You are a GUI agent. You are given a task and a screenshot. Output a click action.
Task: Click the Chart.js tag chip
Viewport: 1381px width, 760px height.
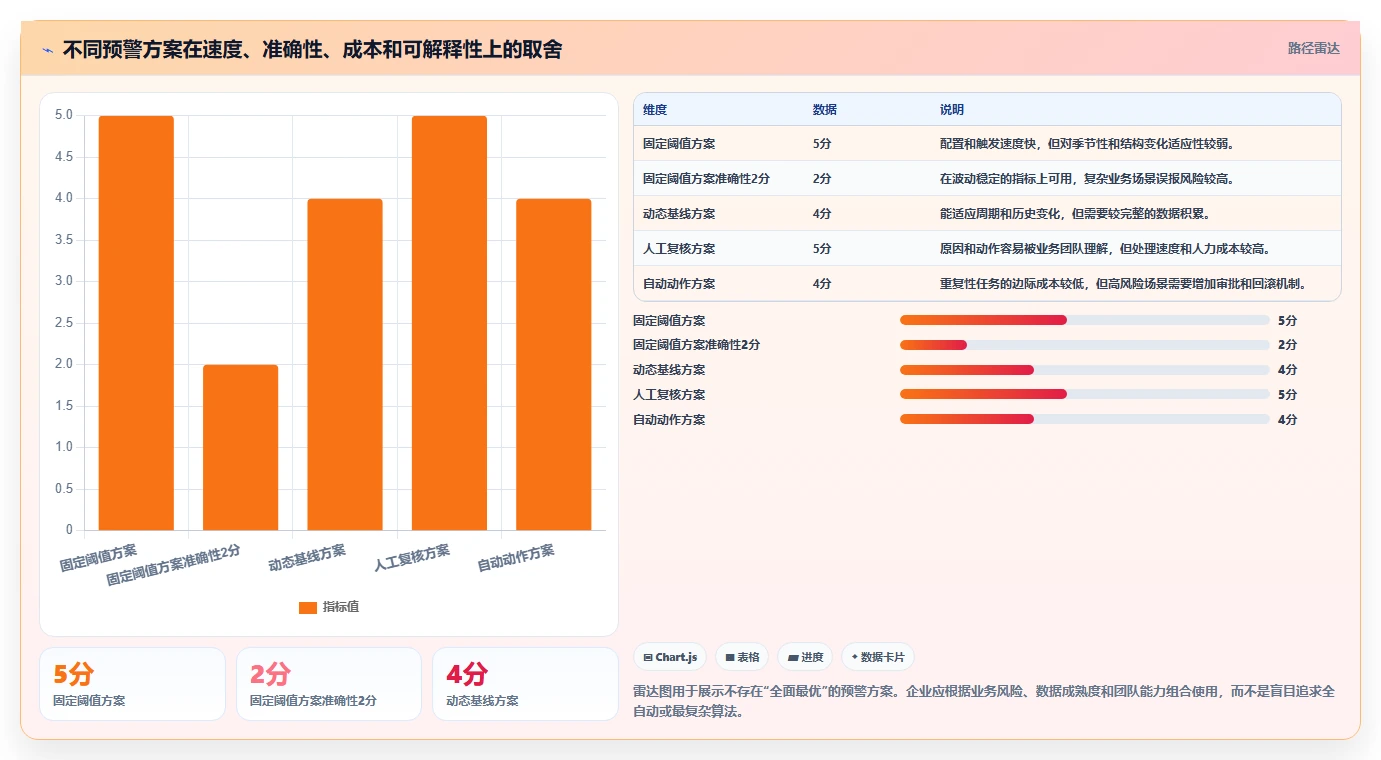point(670,657)
